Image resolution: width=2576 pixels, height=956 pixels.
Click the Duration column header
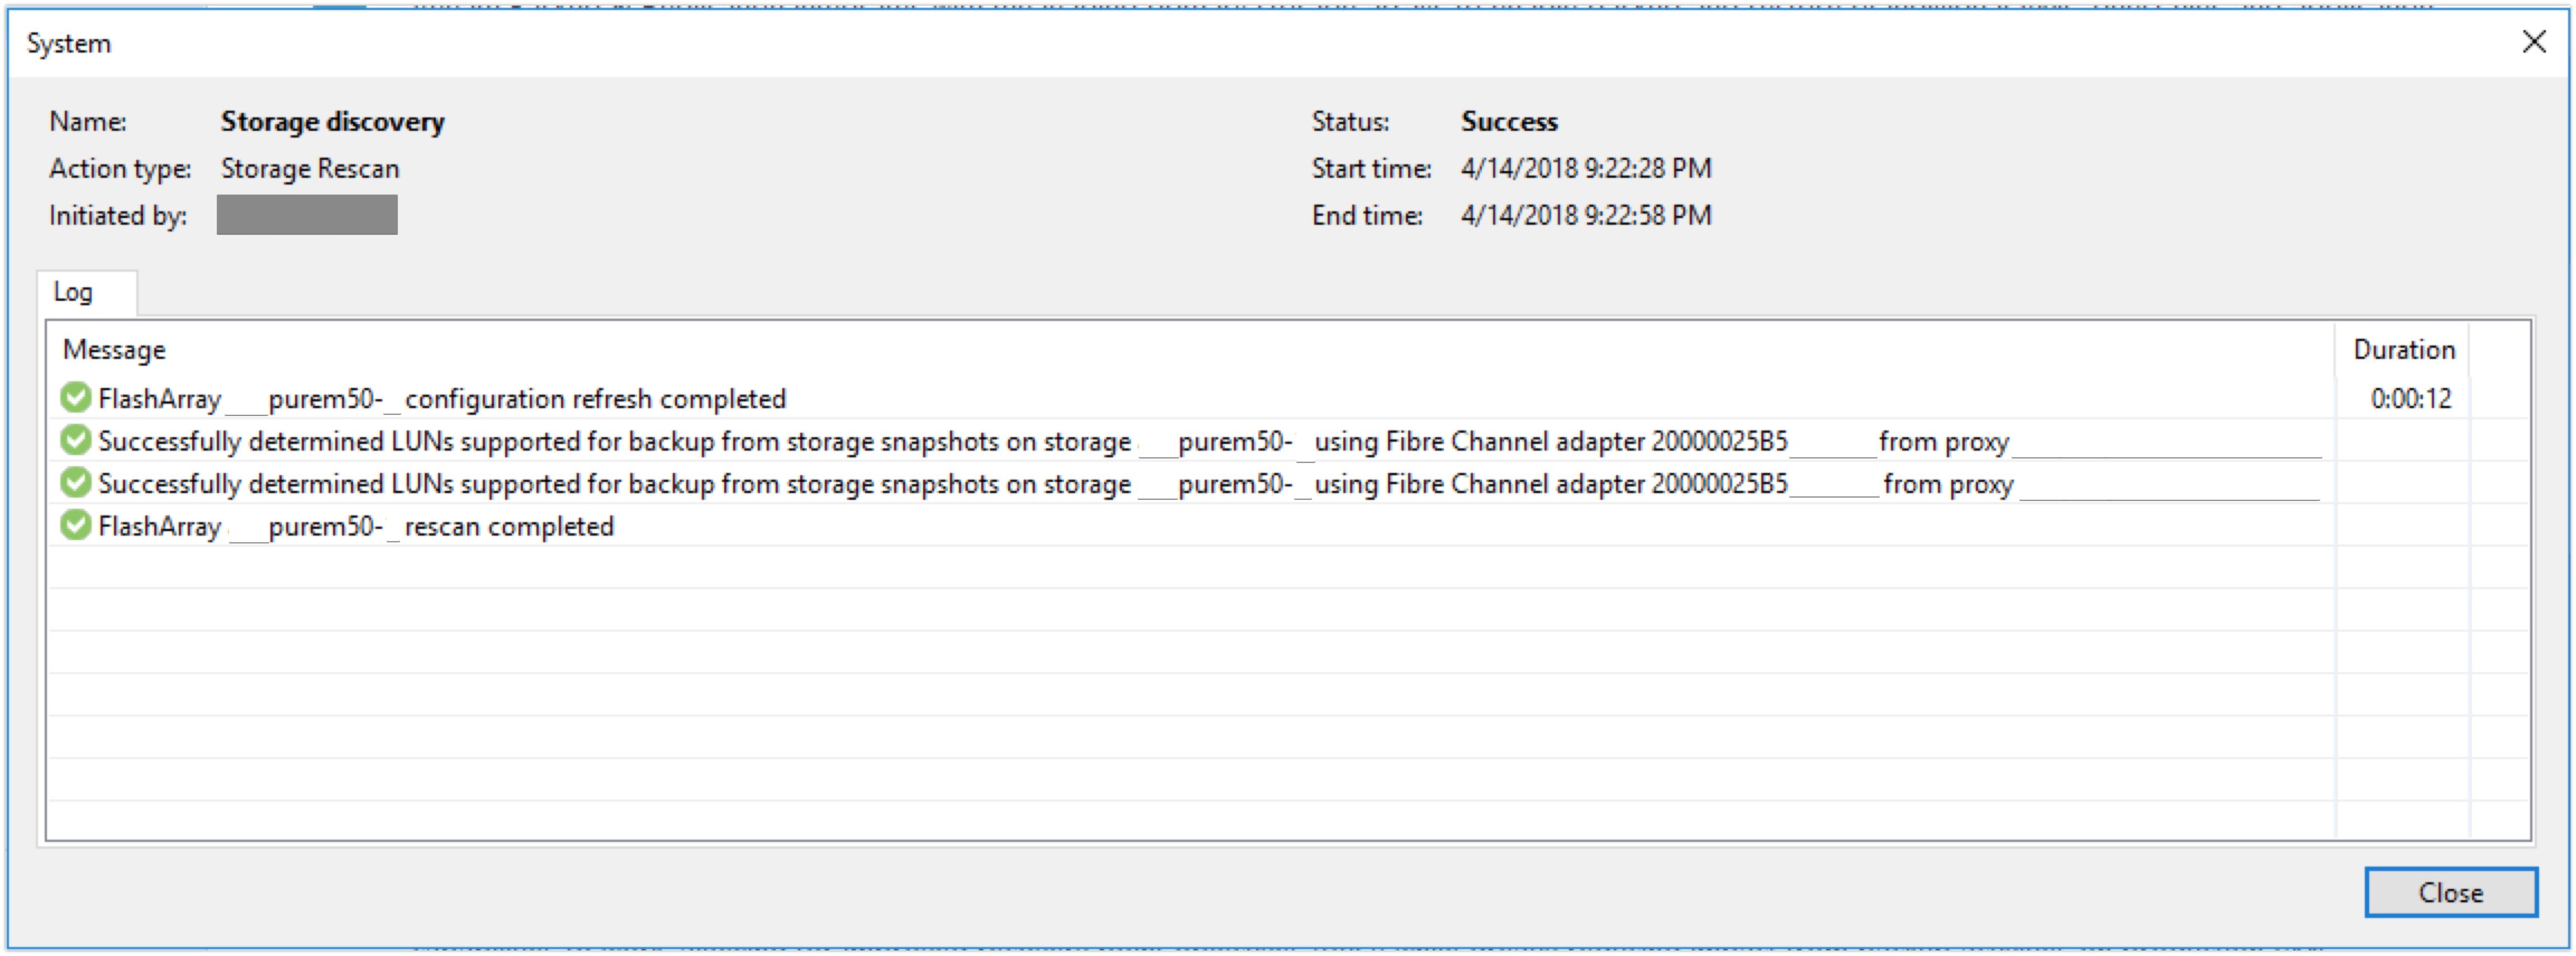pos(2403,350)
